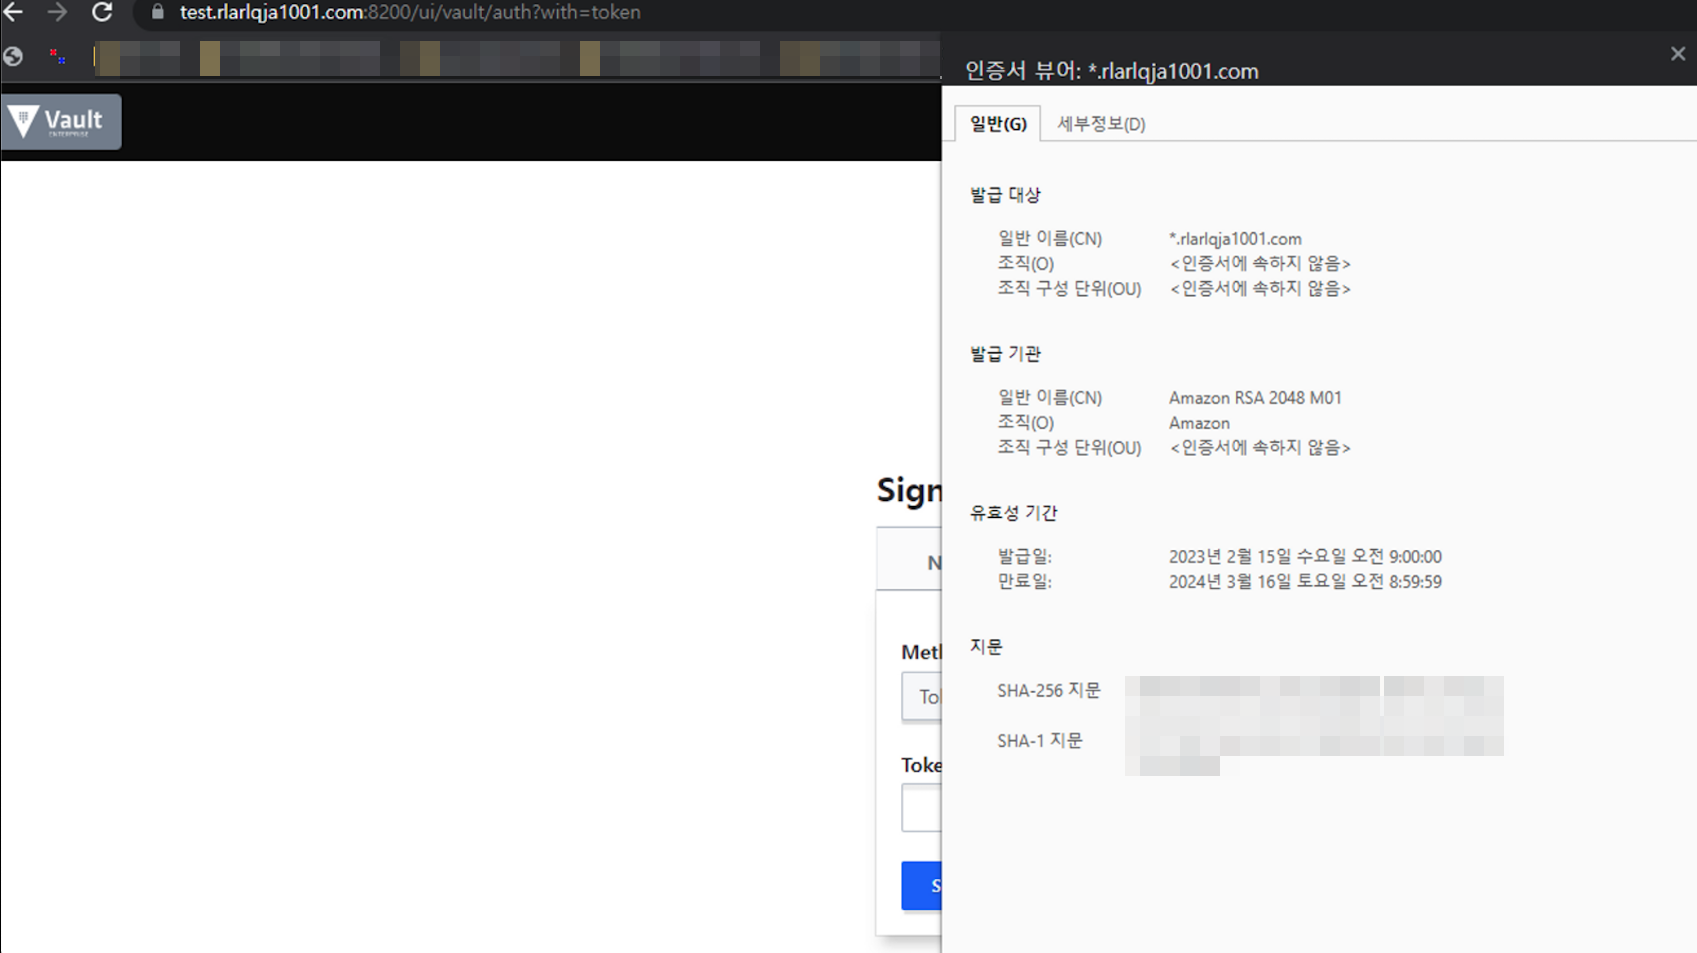Click the padlock site security icon
The image size is (1697, 953).
[157, 12]
